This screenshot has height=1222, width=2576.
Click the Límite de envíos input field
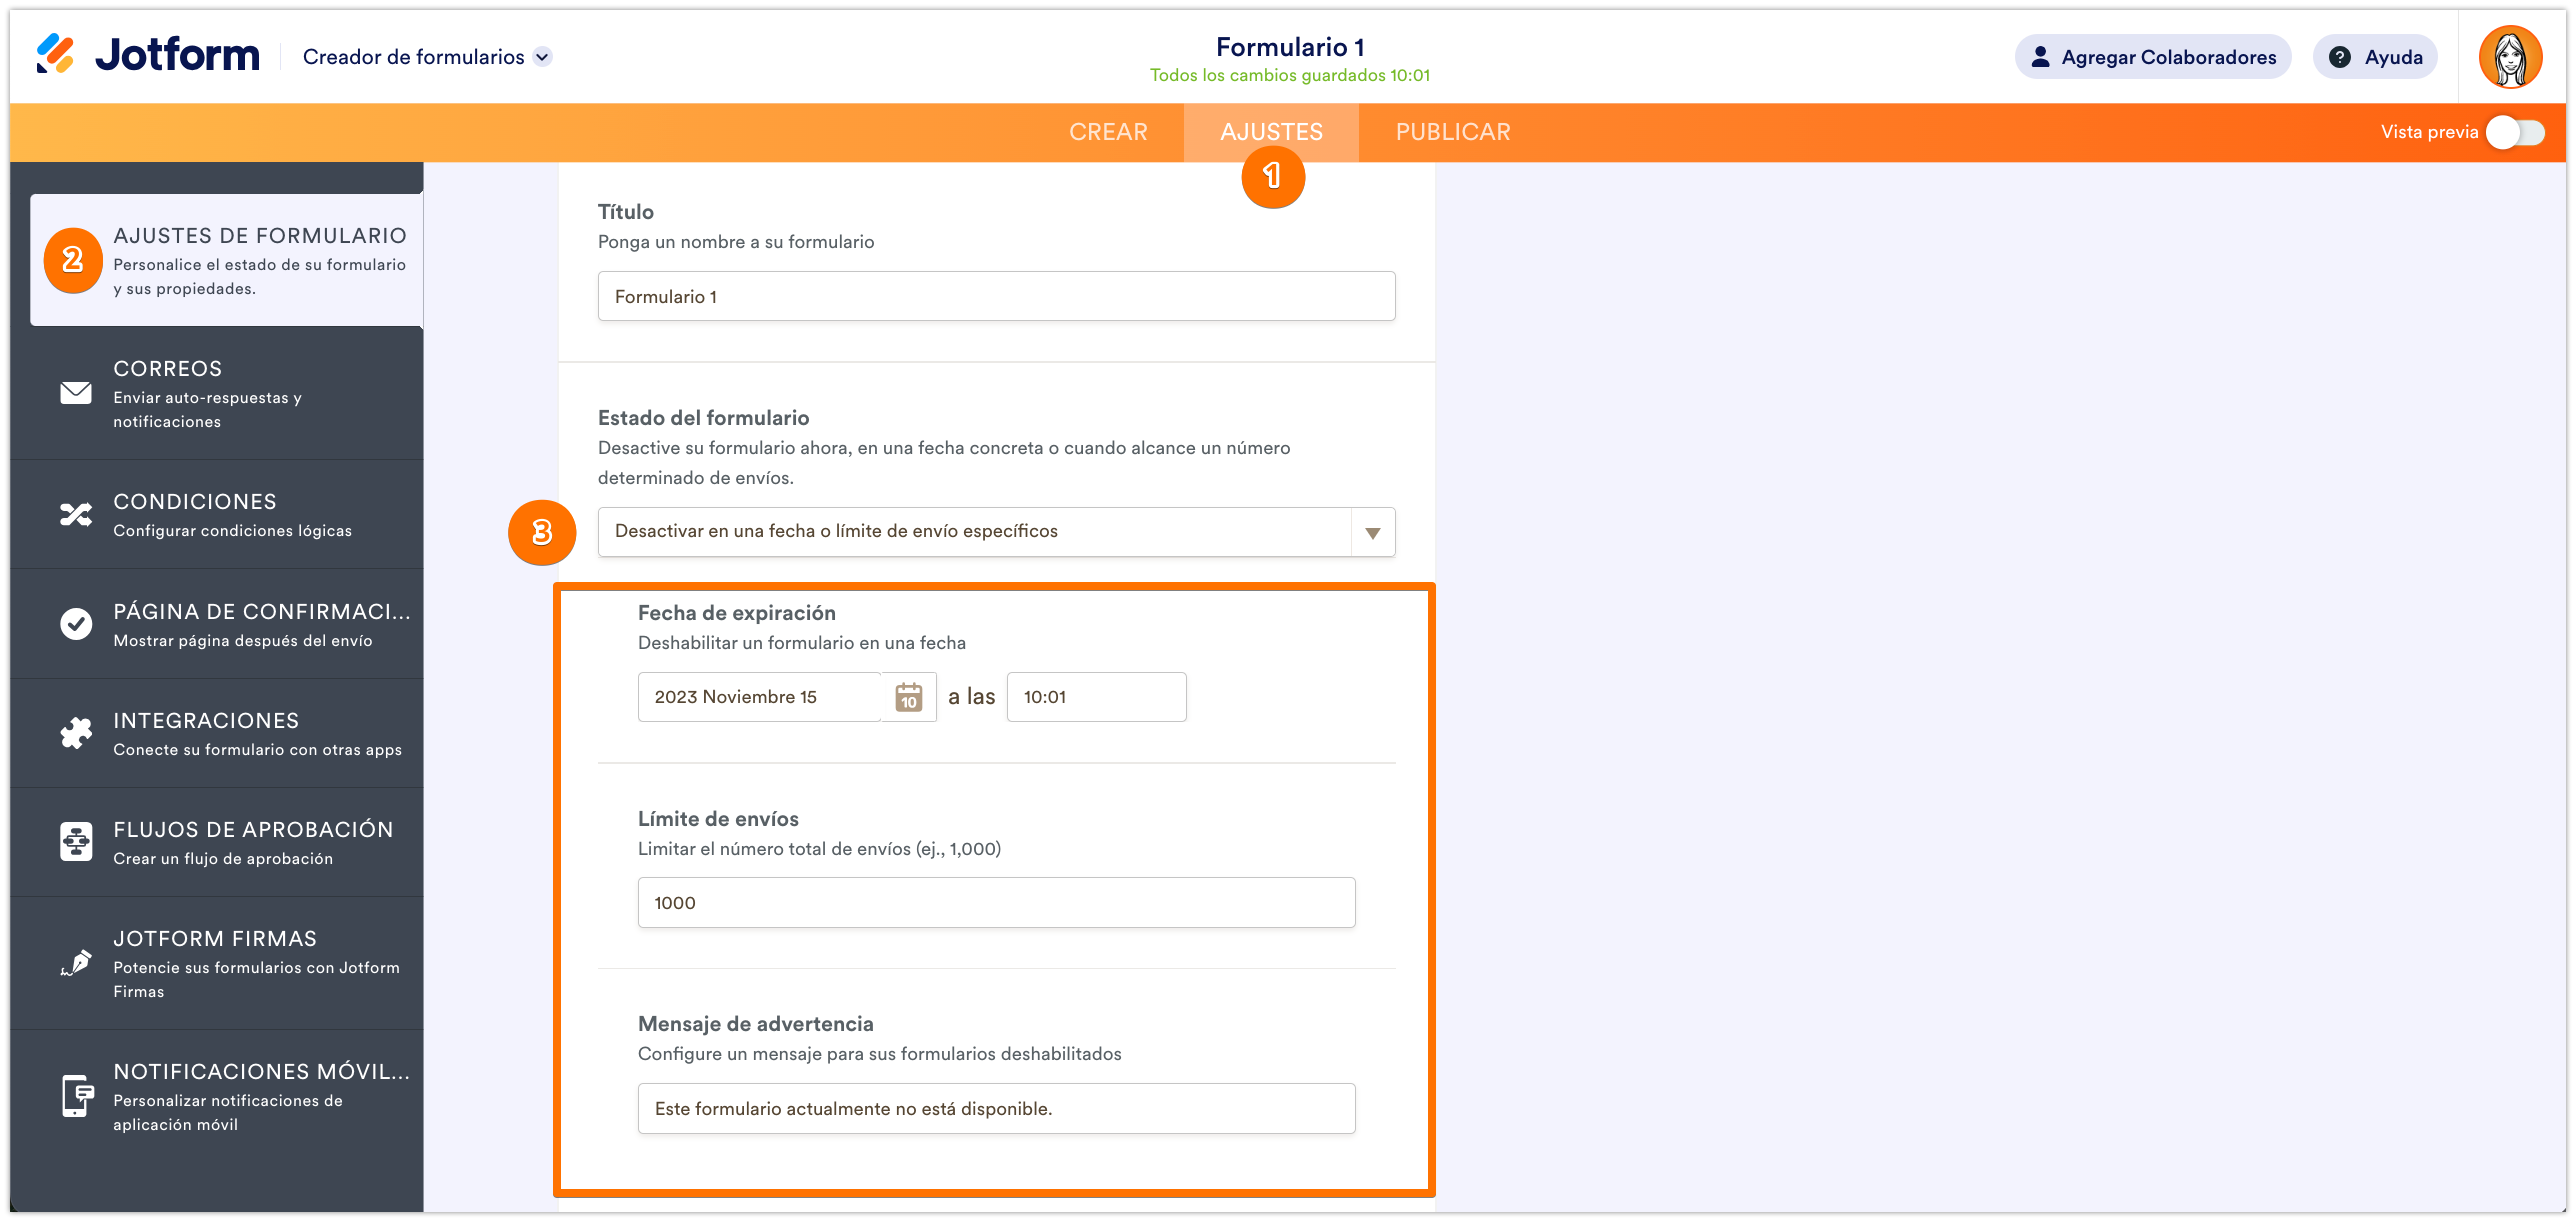click(x=996, y=903)
